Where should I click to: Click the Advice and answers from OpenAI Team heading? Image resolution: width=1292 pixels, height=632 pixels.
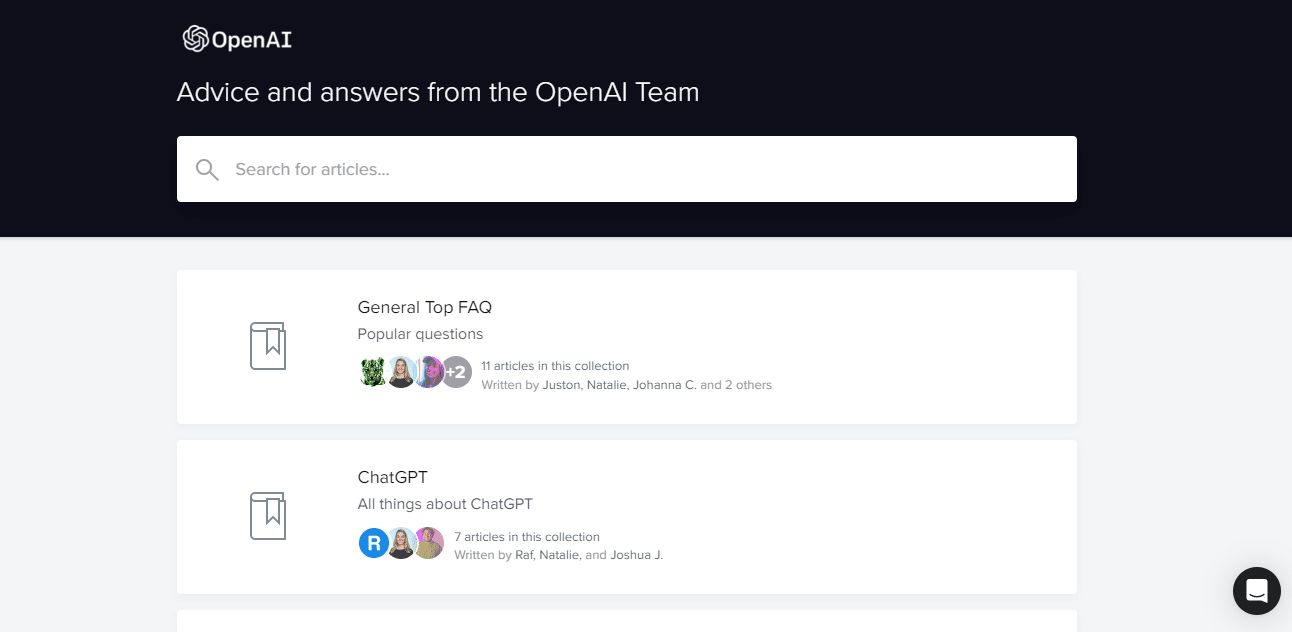(x=438, y=92)
